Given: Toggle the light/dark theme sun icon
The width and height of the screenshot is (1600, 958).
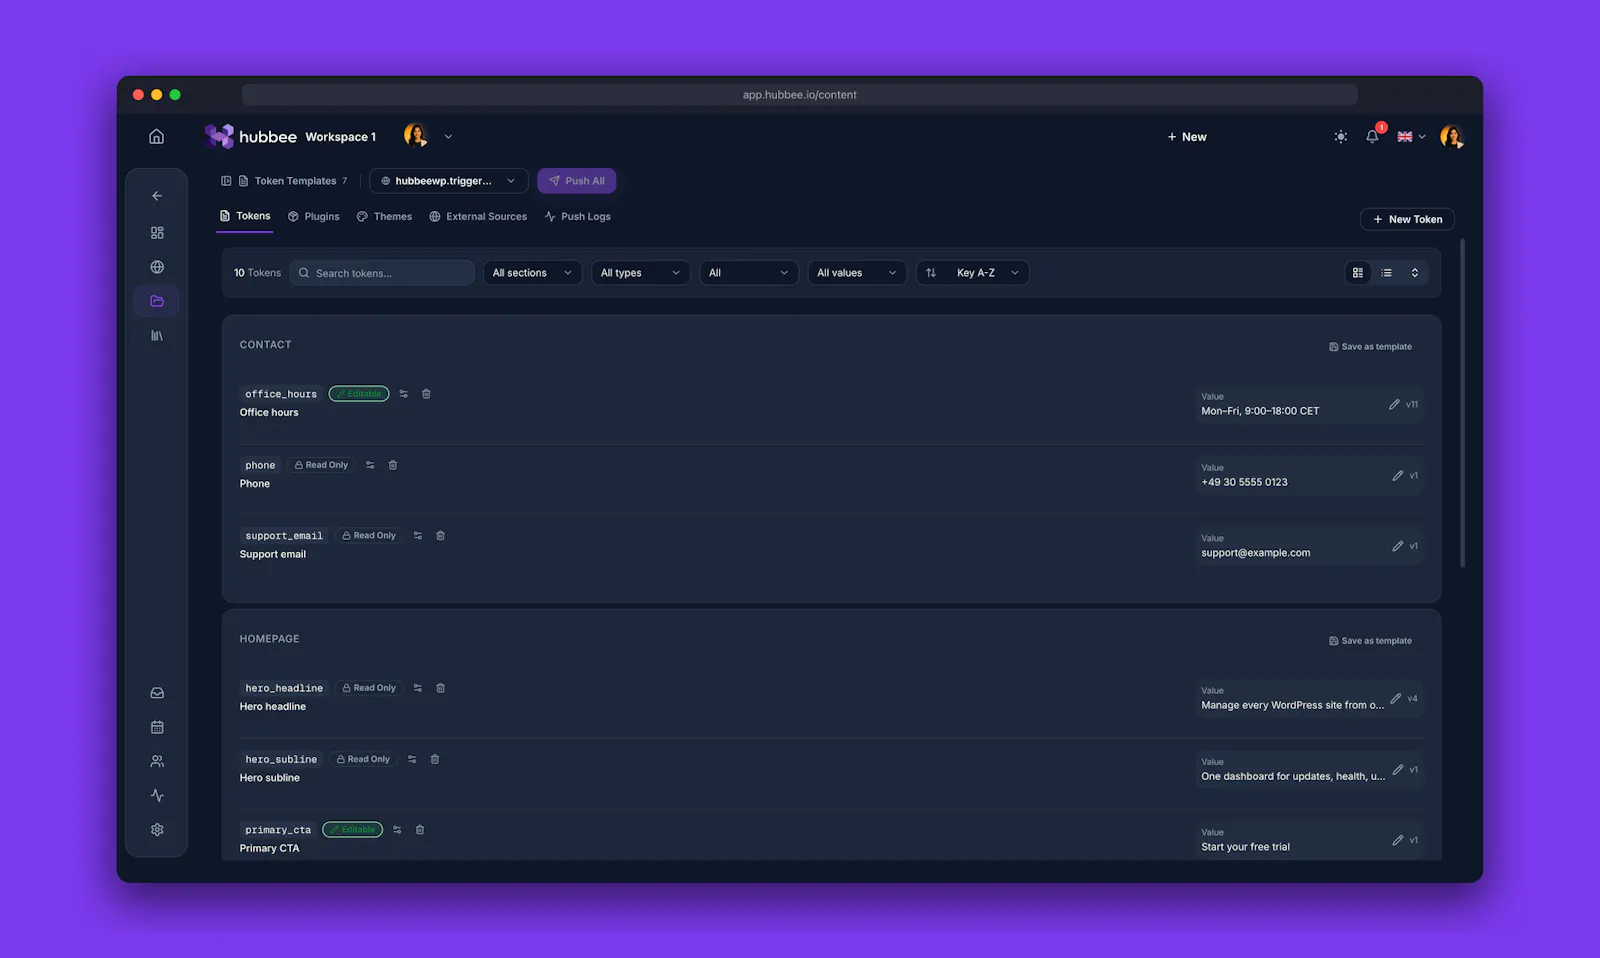Looking at the screenshot, I should 1341,137.
